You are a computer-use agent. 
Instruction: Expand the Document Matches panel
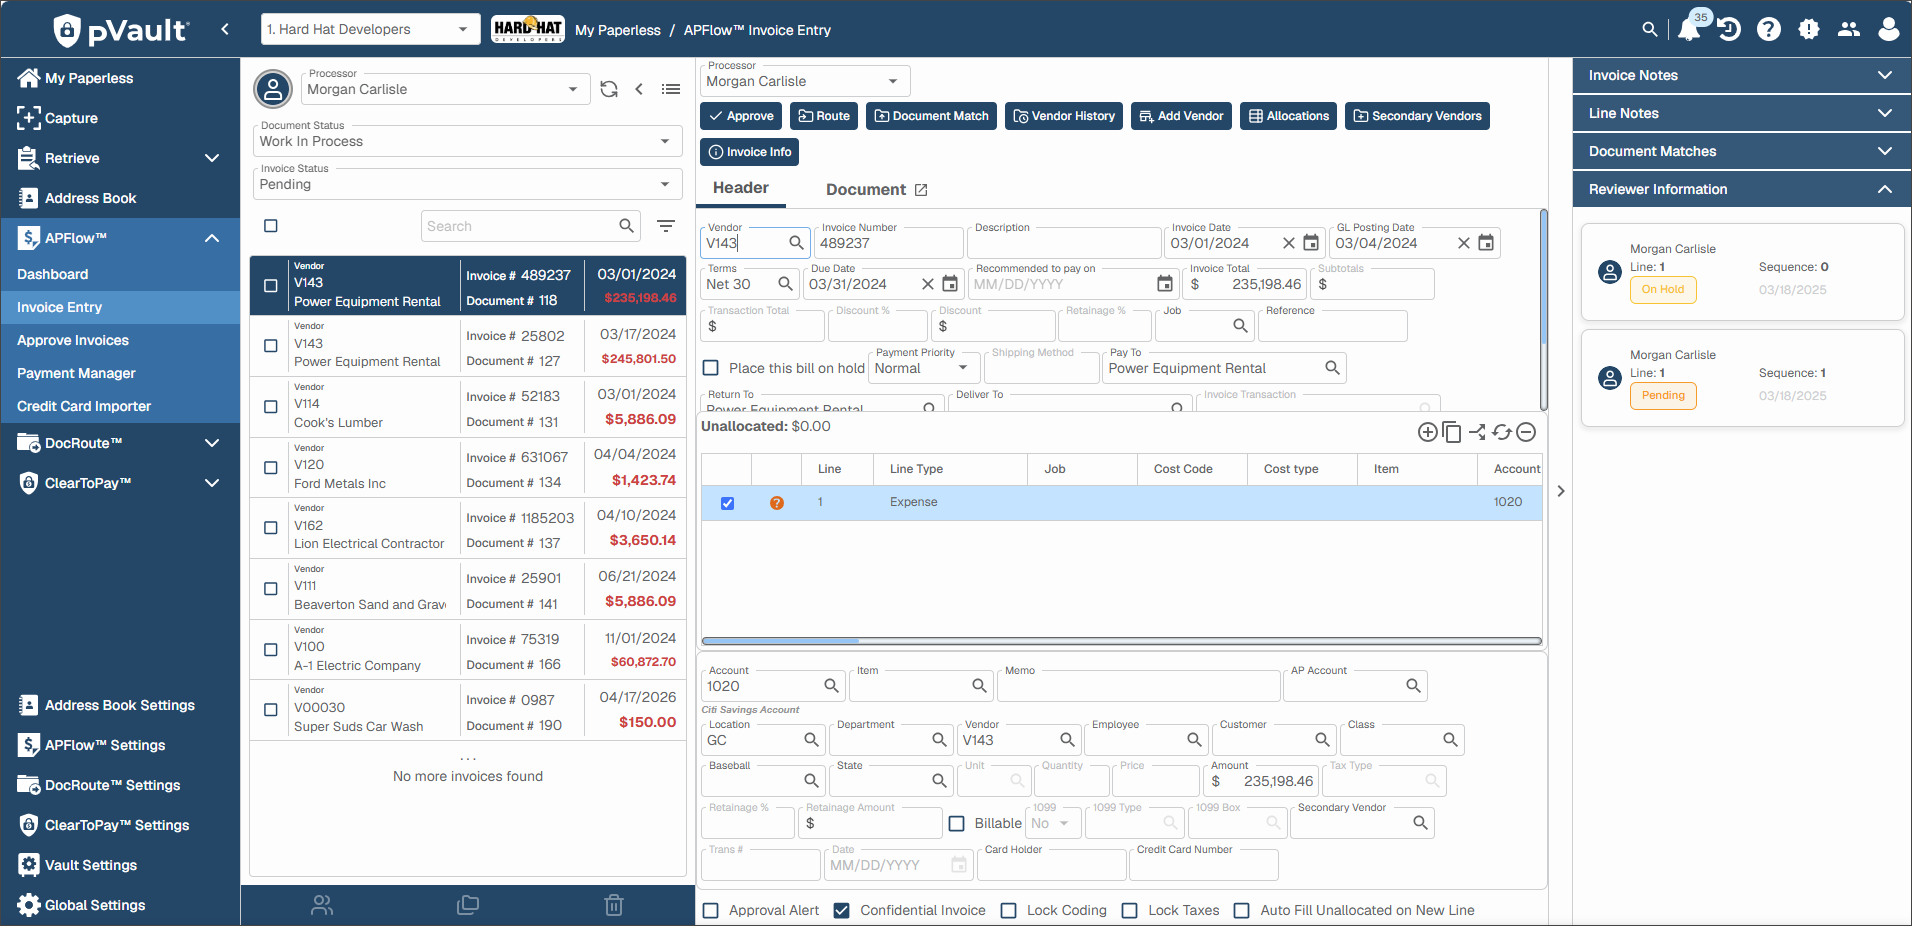point(1740,151)
